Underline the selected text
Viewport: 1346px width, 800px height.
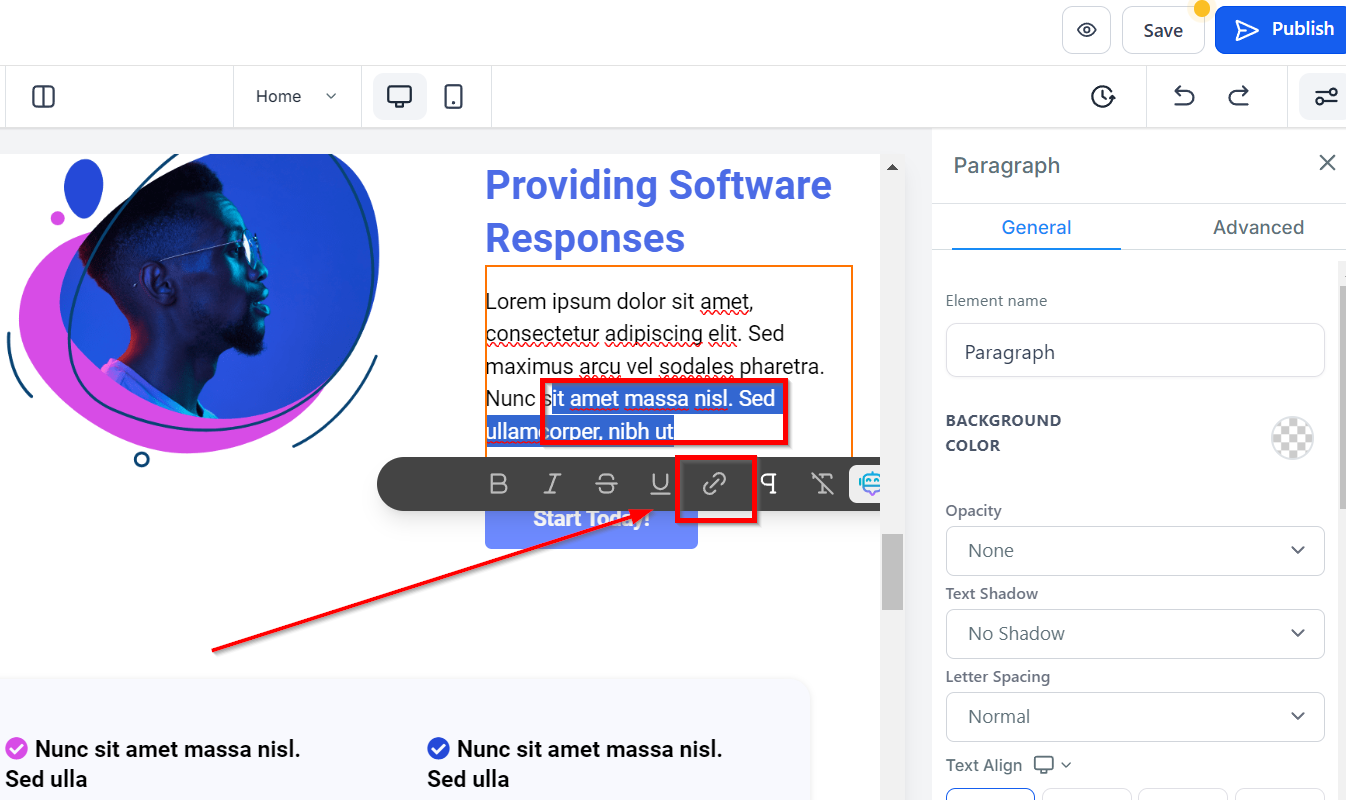pyautogui.click(x=660, y=485)
